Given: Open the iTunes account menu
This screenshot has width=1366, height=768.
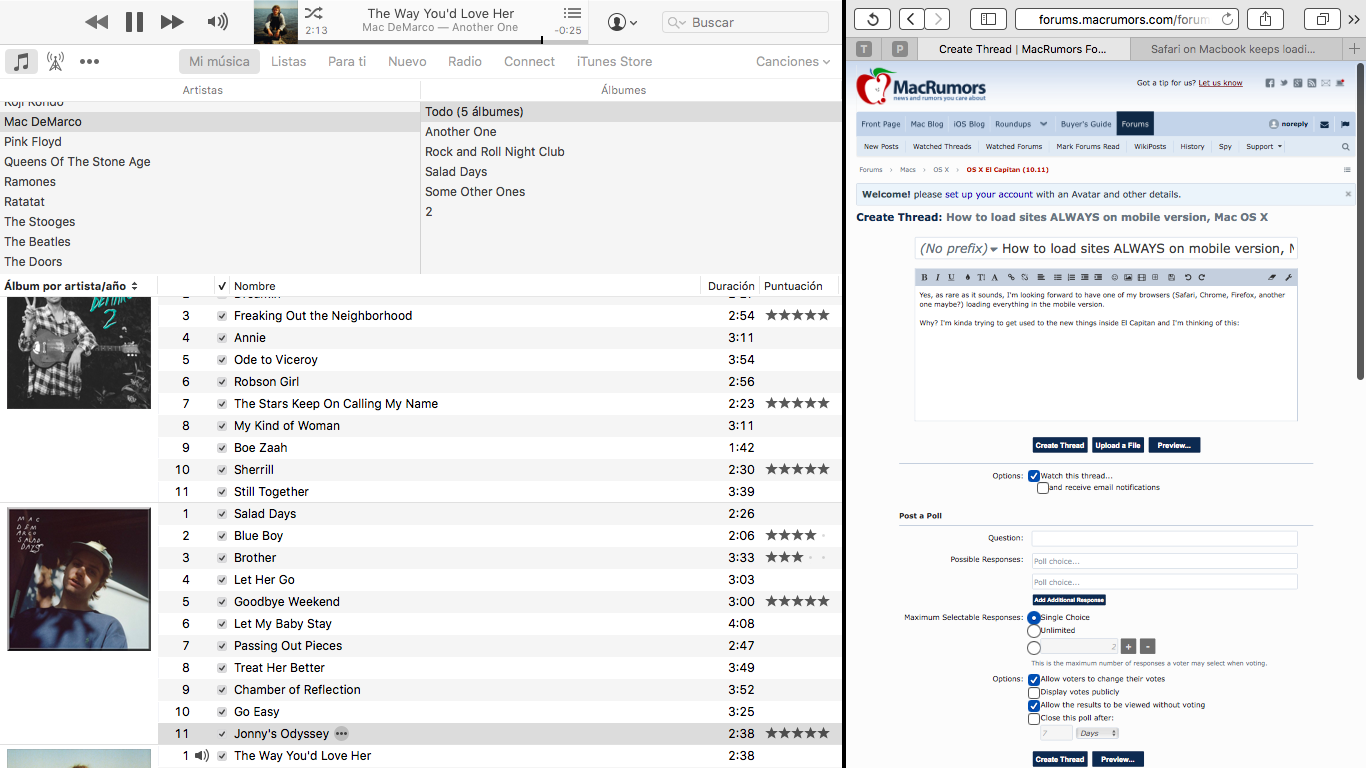Looking at the screenshot, I should [622, 22].
